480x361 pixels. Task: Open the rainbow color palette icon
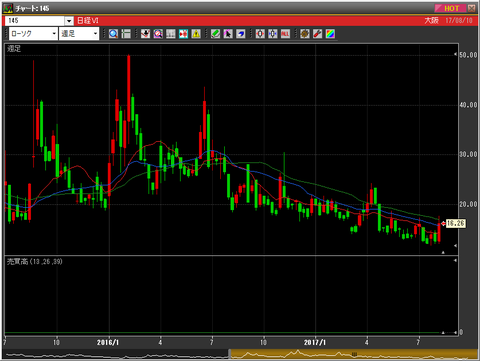tap(330, 34)
